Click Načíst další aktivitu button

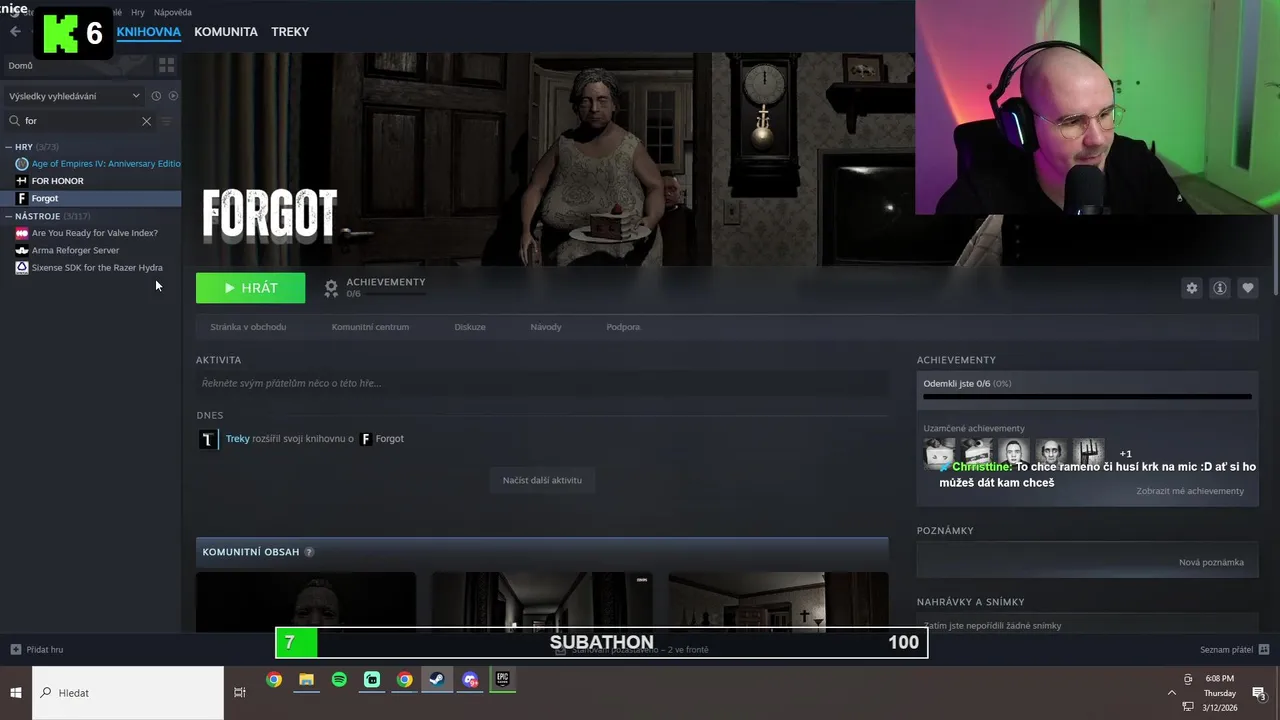click(x=542, y=480)
